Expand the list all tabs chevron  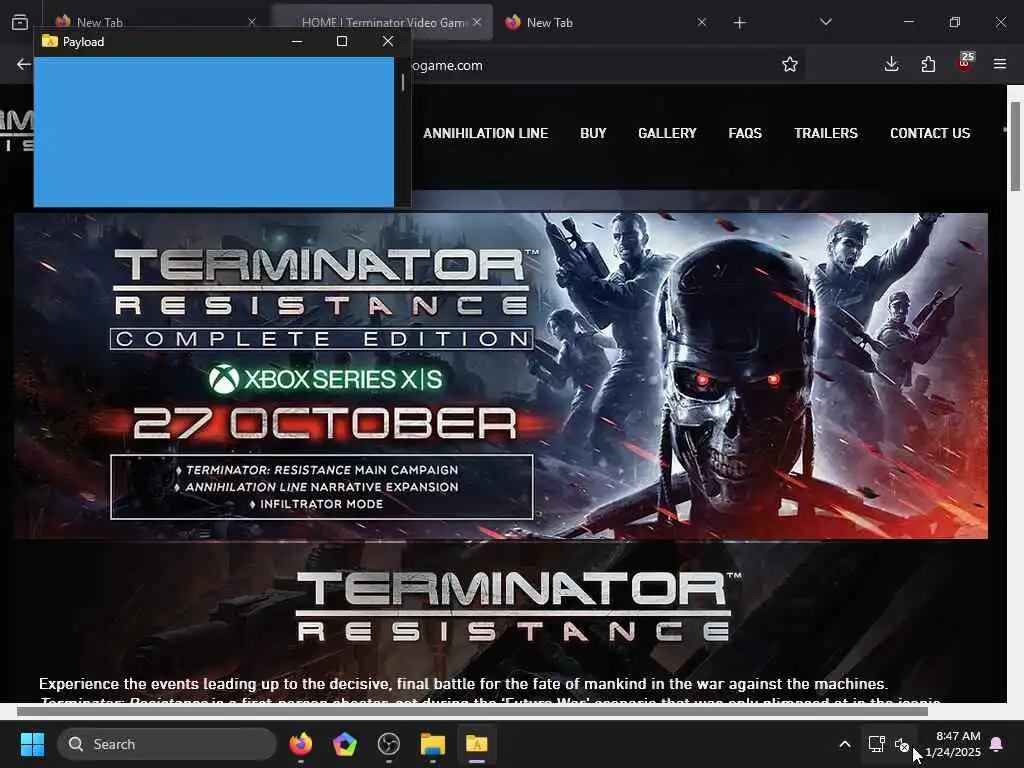825,22
